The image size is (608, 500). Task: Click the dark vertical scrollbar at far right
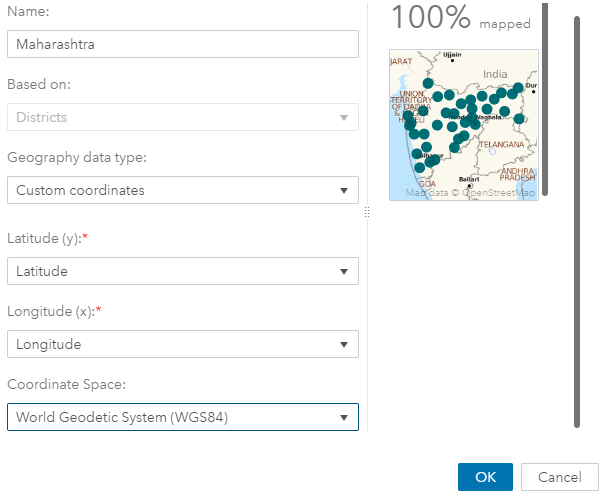coord(576,220)
